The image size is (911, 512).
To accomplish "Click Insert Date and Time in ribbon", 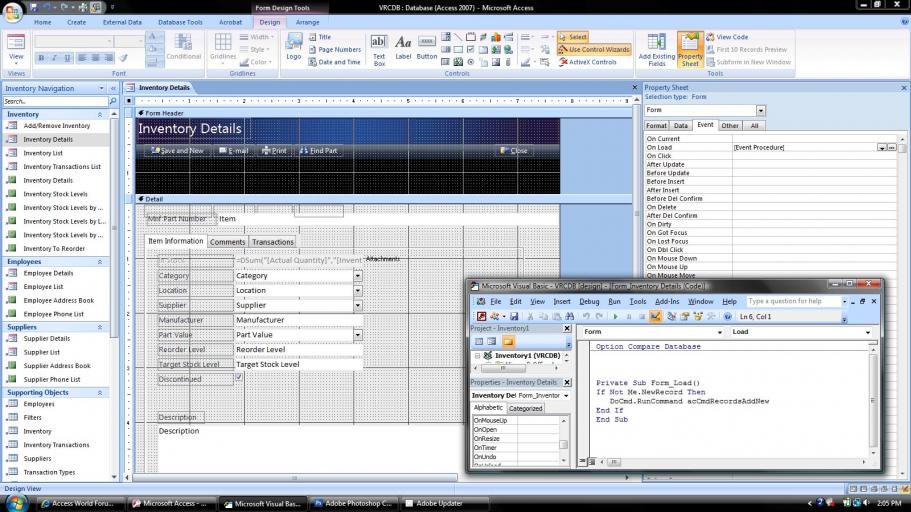I will click(334, 62).
